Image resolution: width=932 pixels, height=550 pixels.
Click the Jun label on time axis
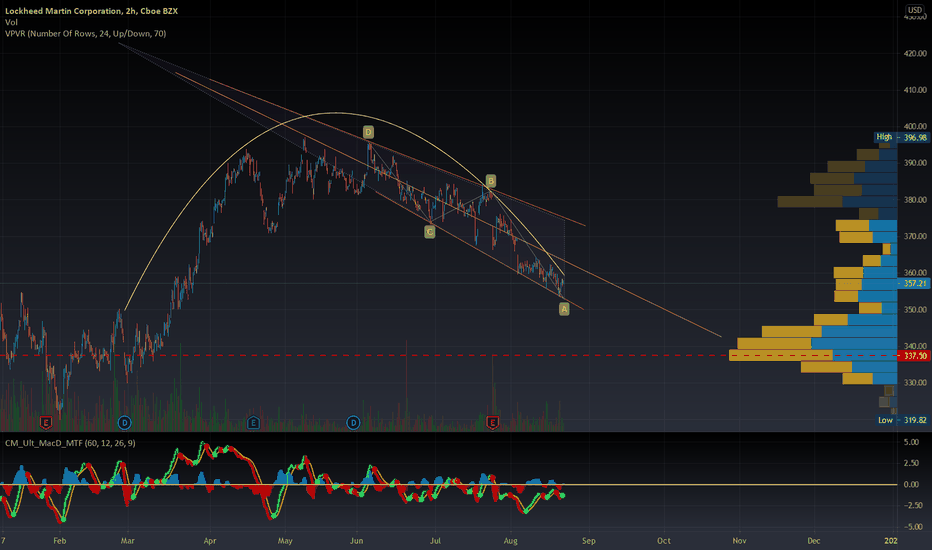point(356,540)
